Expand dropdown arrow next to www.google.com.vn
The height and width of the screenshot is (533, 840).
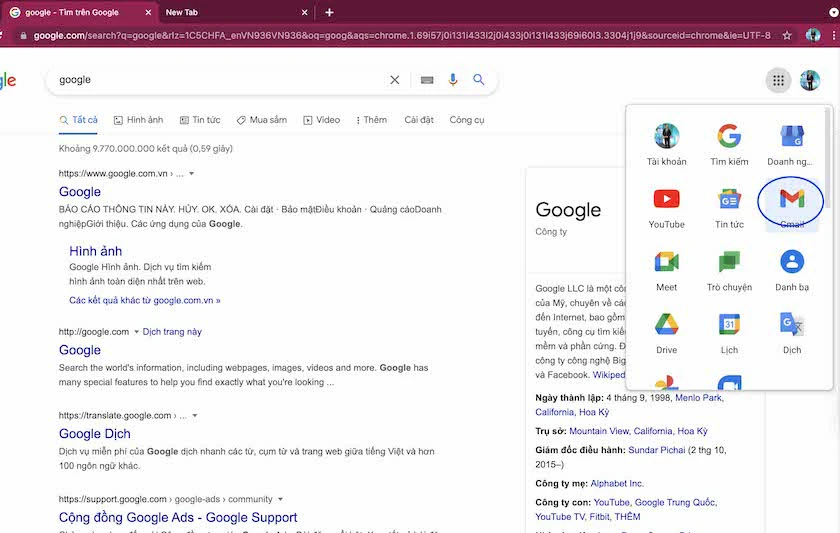coord(191,174)
